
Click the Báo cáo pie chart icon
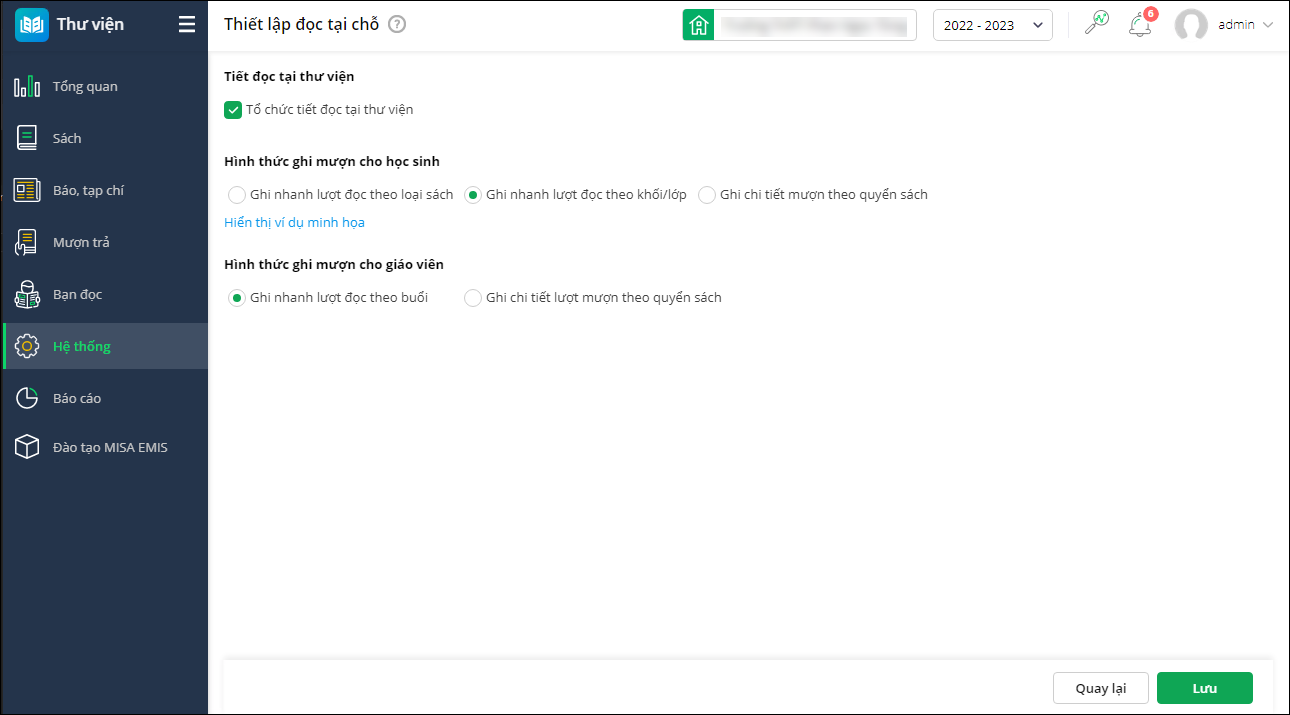(x=27, y=398)
